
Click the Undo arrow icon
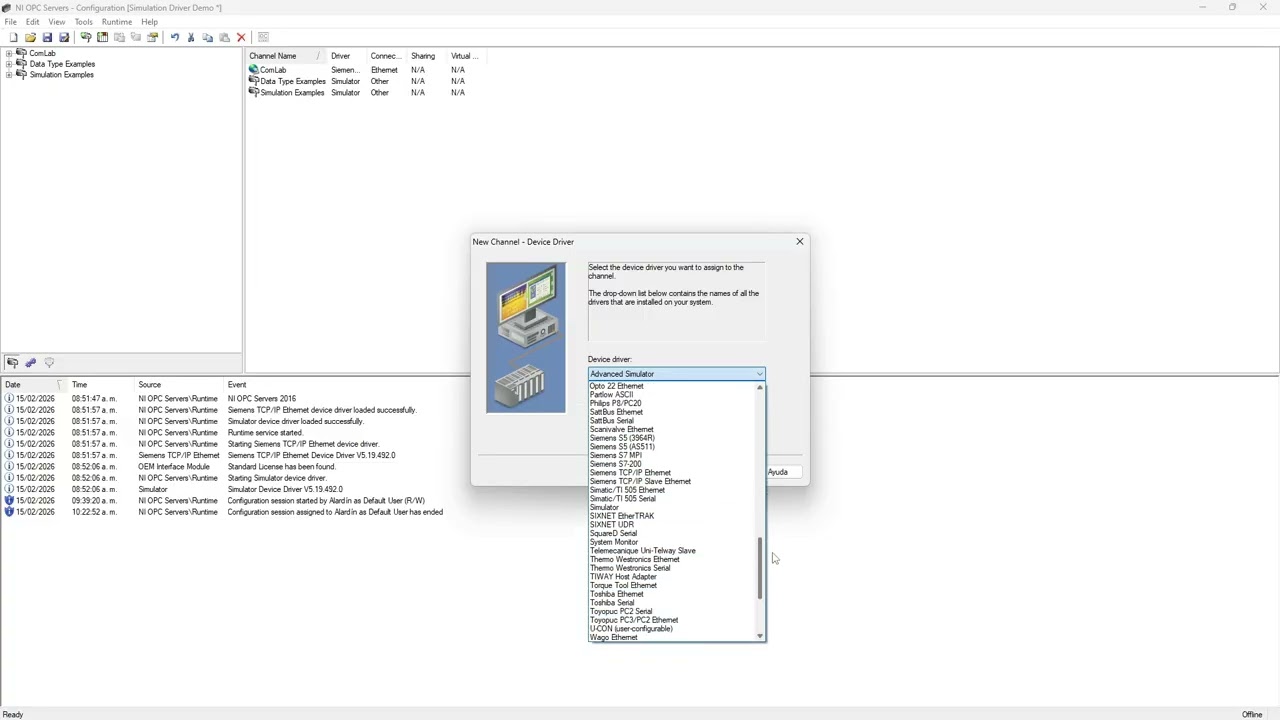point(174,38)
